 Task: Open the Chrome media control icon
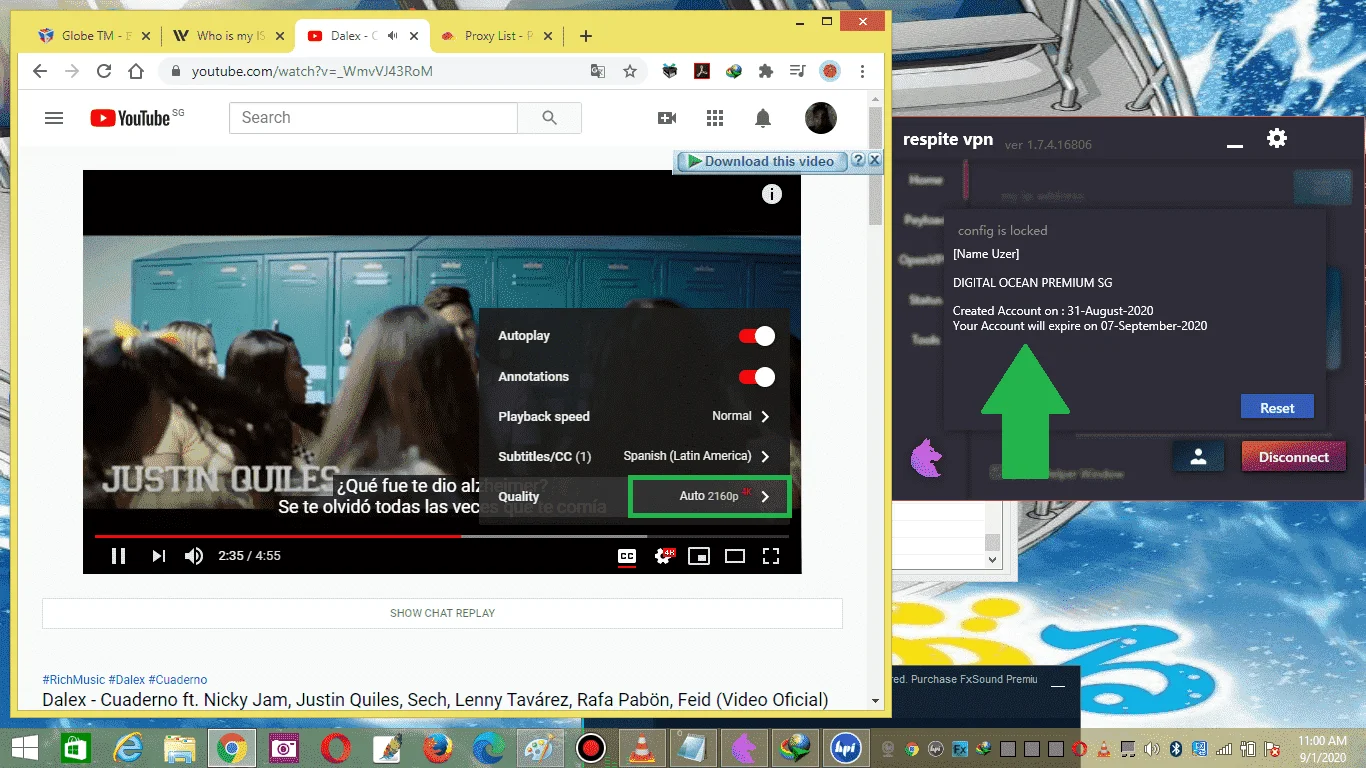click(797, 71)
